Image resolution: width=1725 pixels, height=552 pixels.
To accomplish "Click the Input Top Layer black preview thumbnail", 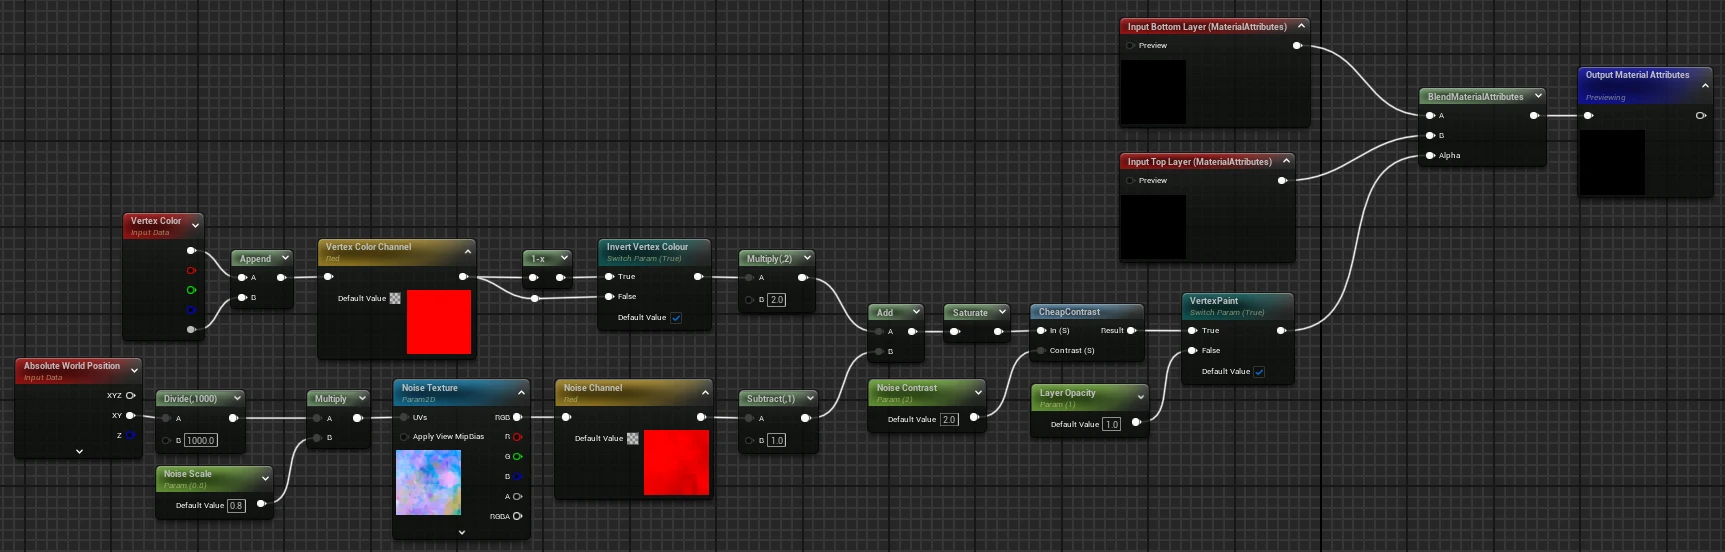I will coord(1154,227).
